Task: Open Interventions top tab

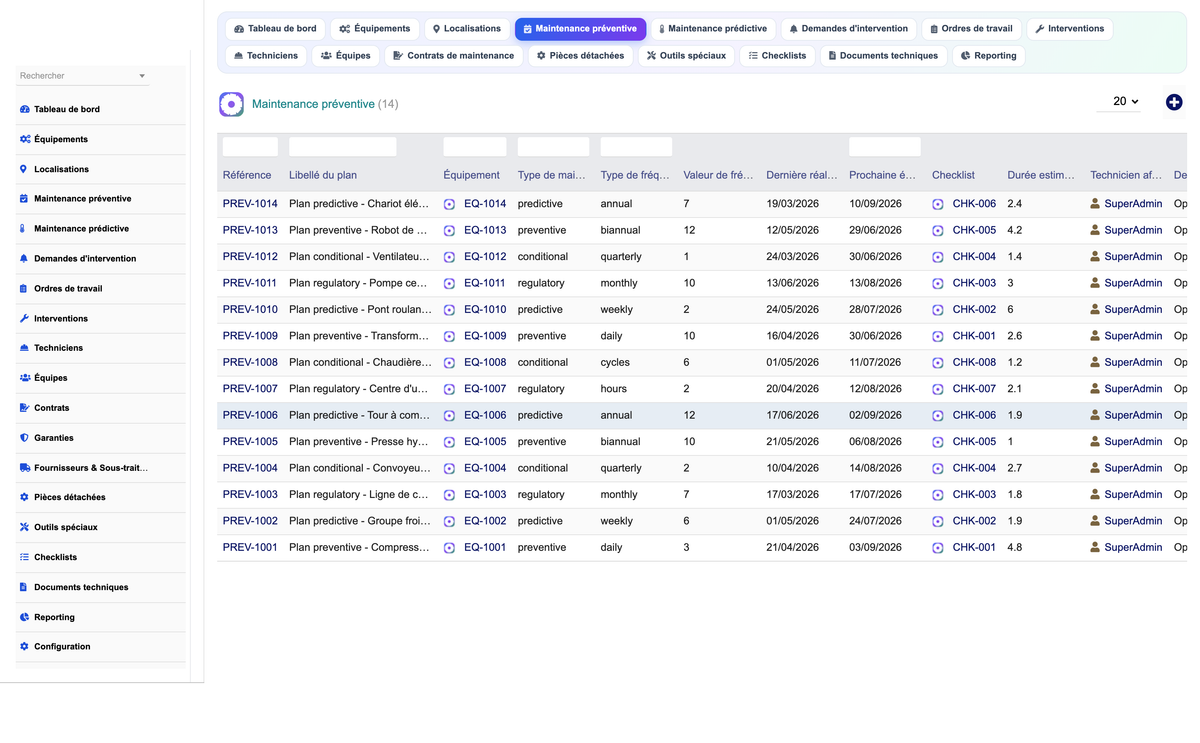Action: pyautogui.click(x=1069, y=29)
